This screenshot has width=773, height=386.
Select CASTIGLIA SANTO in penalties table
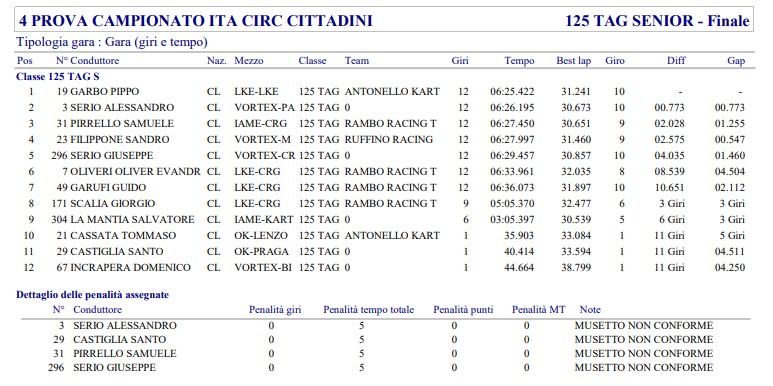[x=120, y=340]
